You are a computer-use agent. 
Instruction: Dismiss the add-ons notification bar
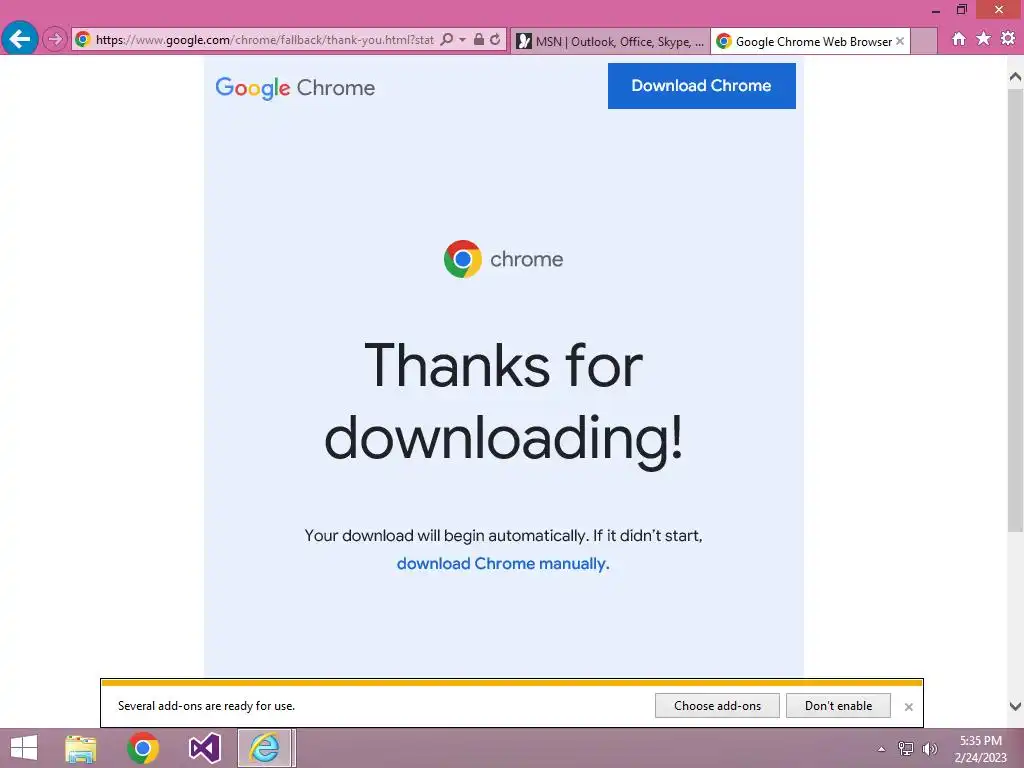pos(908,707)
